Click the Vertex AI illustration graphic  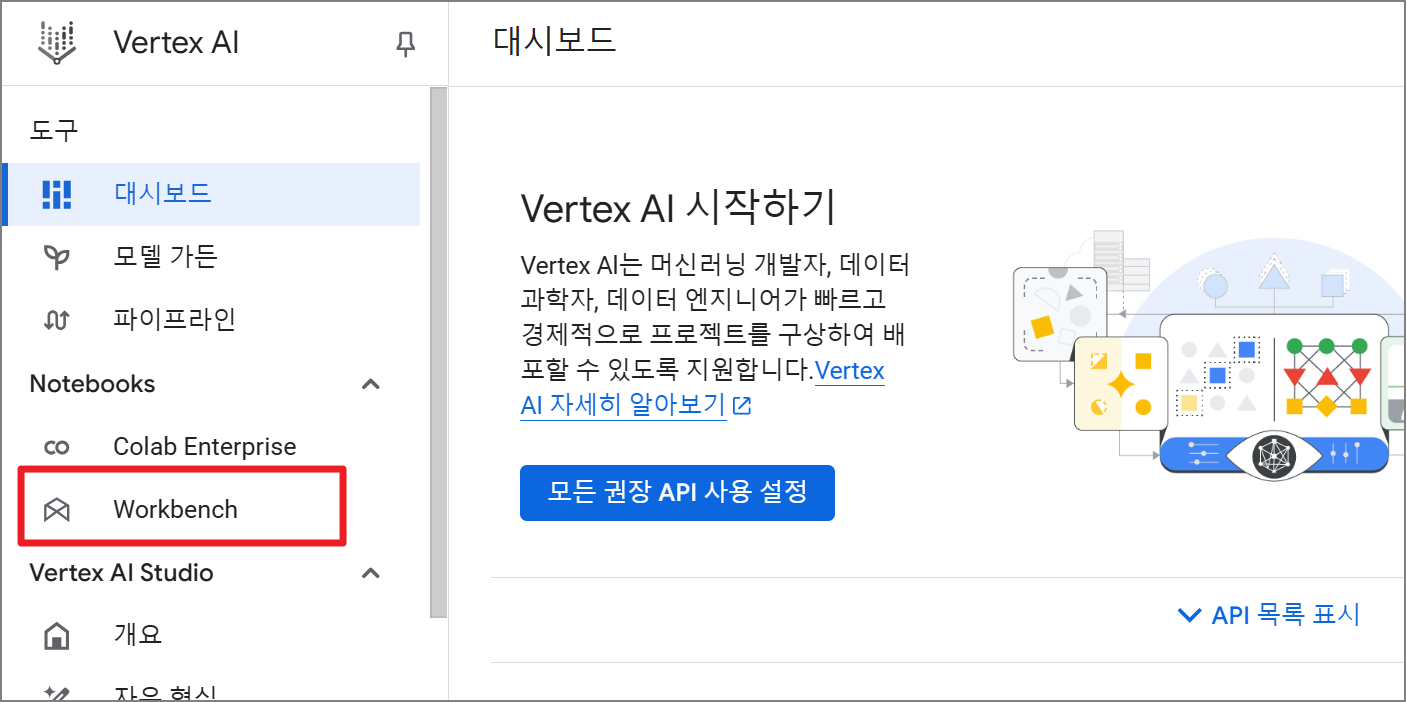coord(1208,354)
